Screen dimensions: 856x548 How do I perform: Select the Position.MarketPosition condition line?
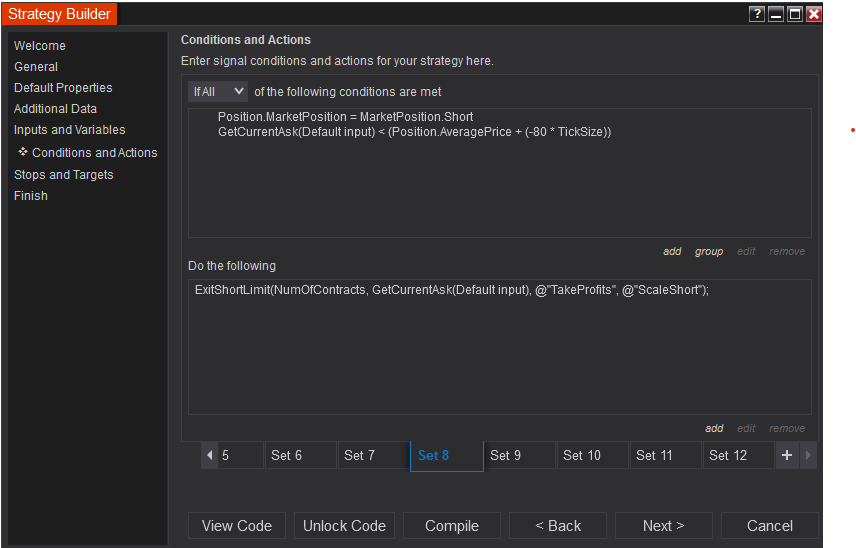click(345, 117)
